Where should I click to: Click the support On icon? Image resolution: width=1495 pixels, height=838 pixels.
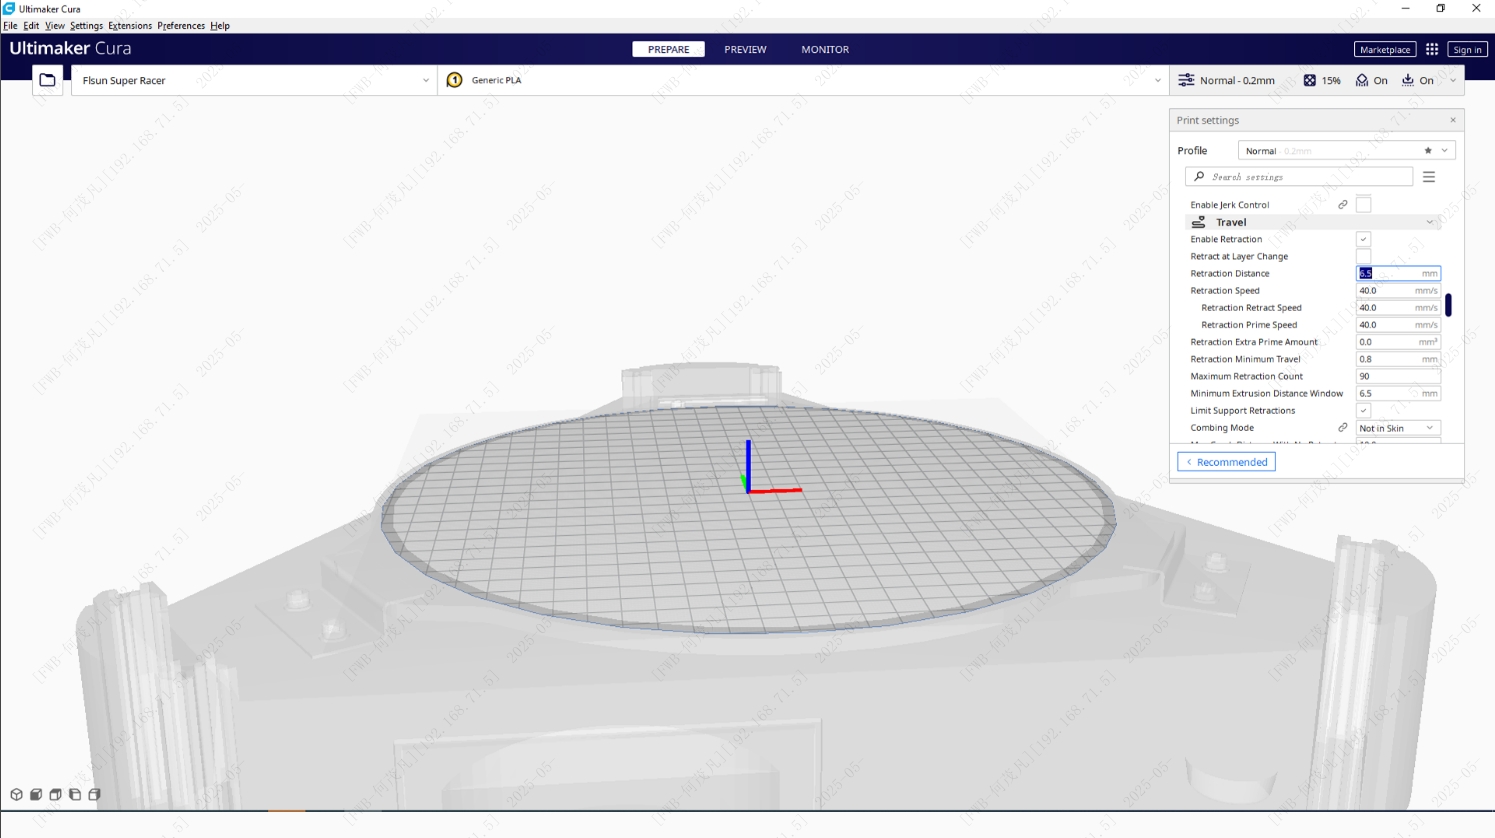[1361, 80]
